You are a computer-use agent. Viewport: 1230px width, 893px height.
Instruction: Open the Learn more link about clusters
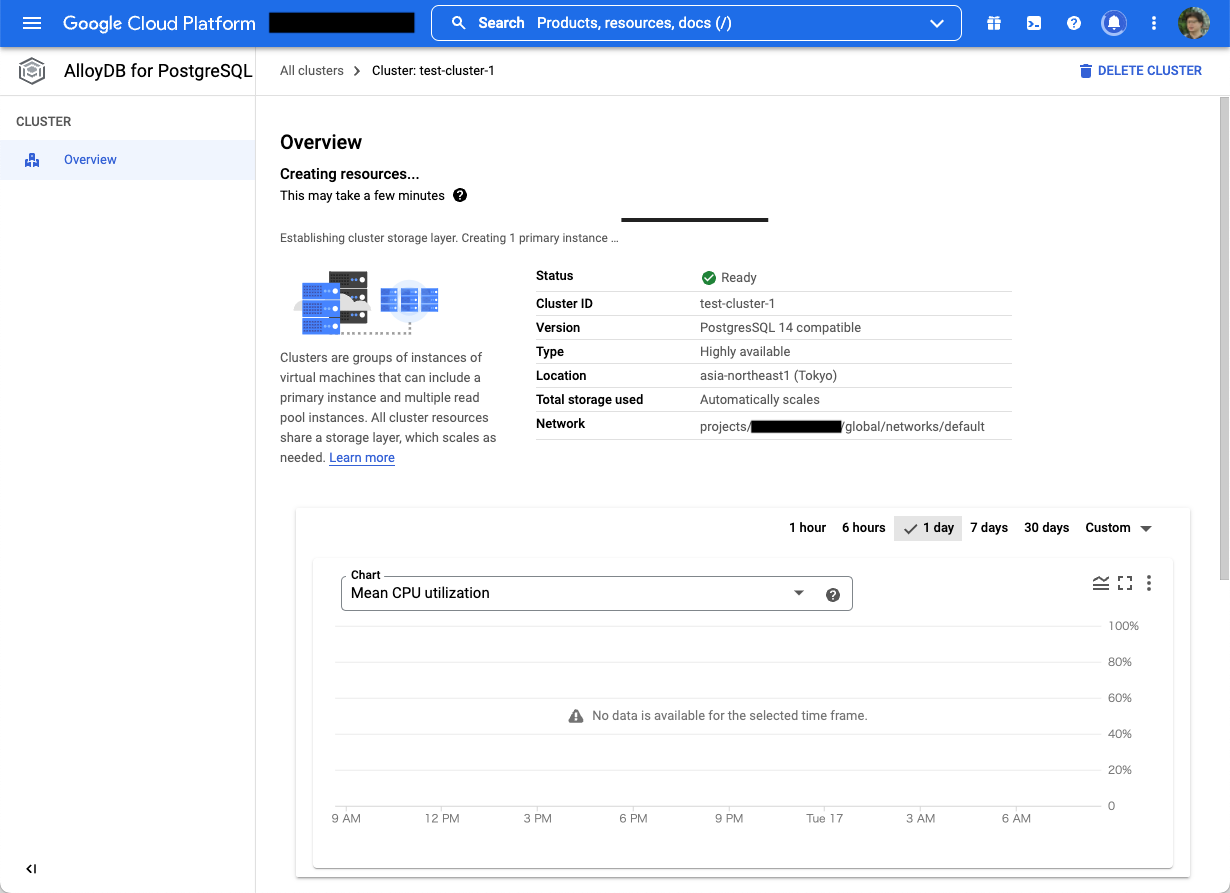pyautogui.click(x=361, y=457)
